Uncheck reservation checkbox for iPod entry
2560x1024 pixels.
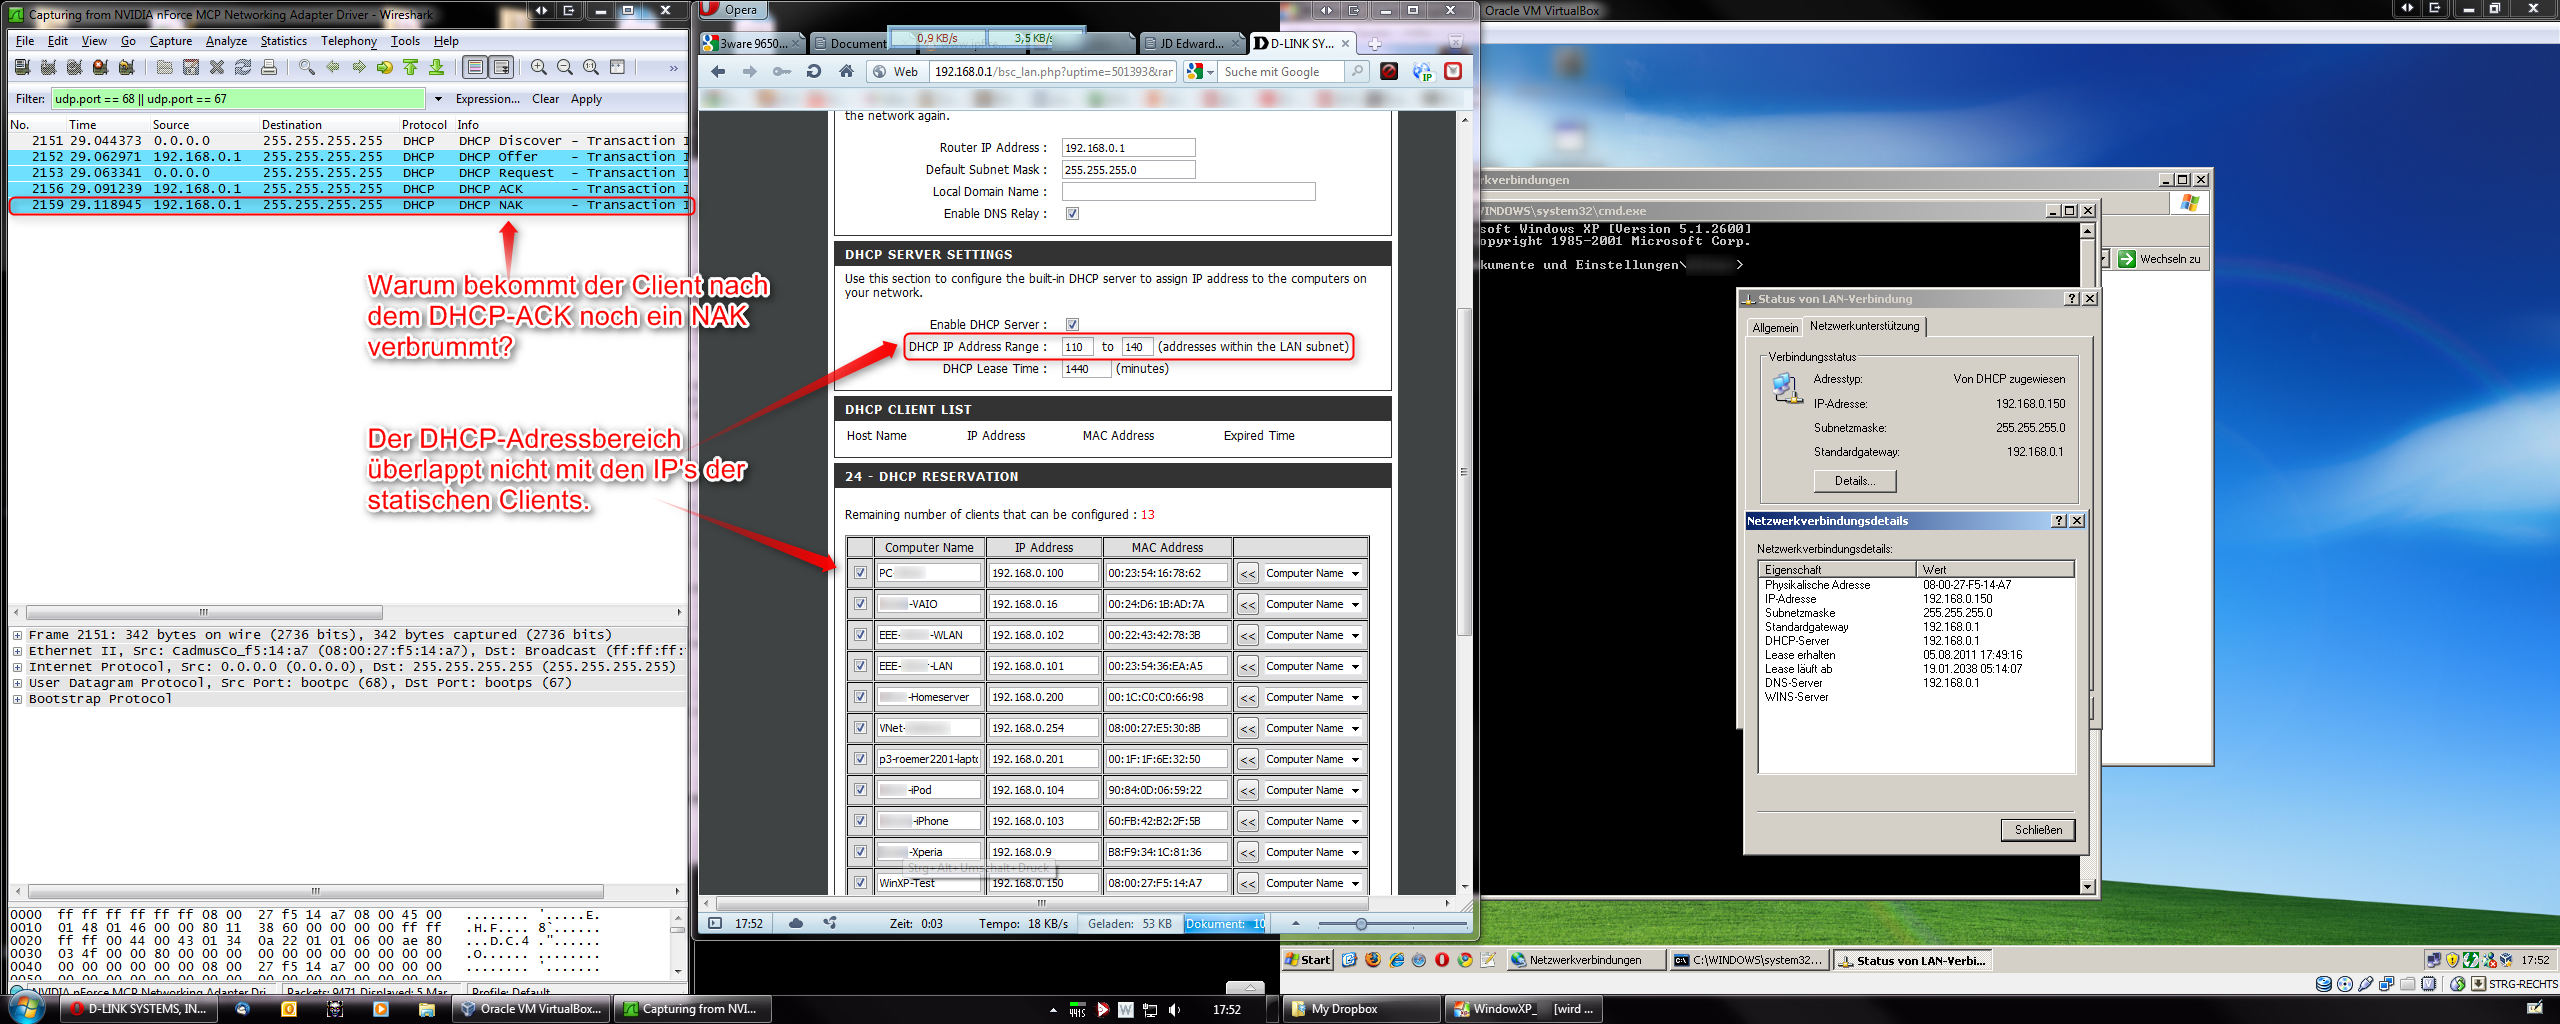[860, 790]
